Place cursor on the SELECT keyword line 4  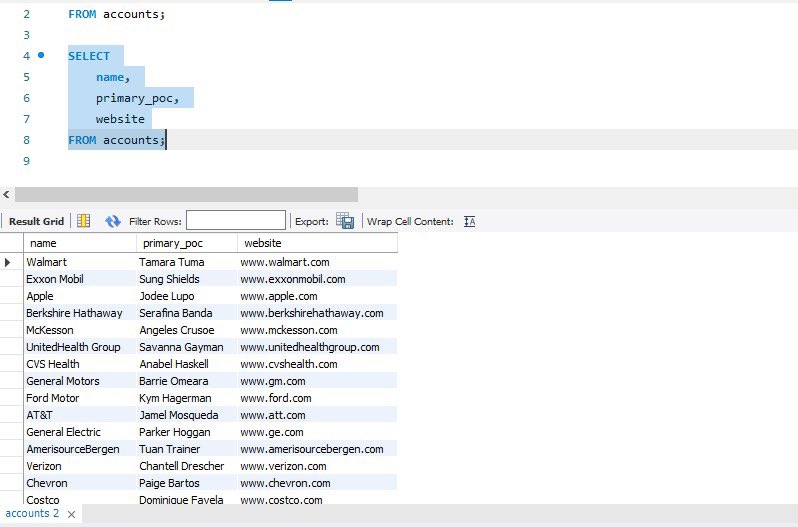[x=89, y=56]
